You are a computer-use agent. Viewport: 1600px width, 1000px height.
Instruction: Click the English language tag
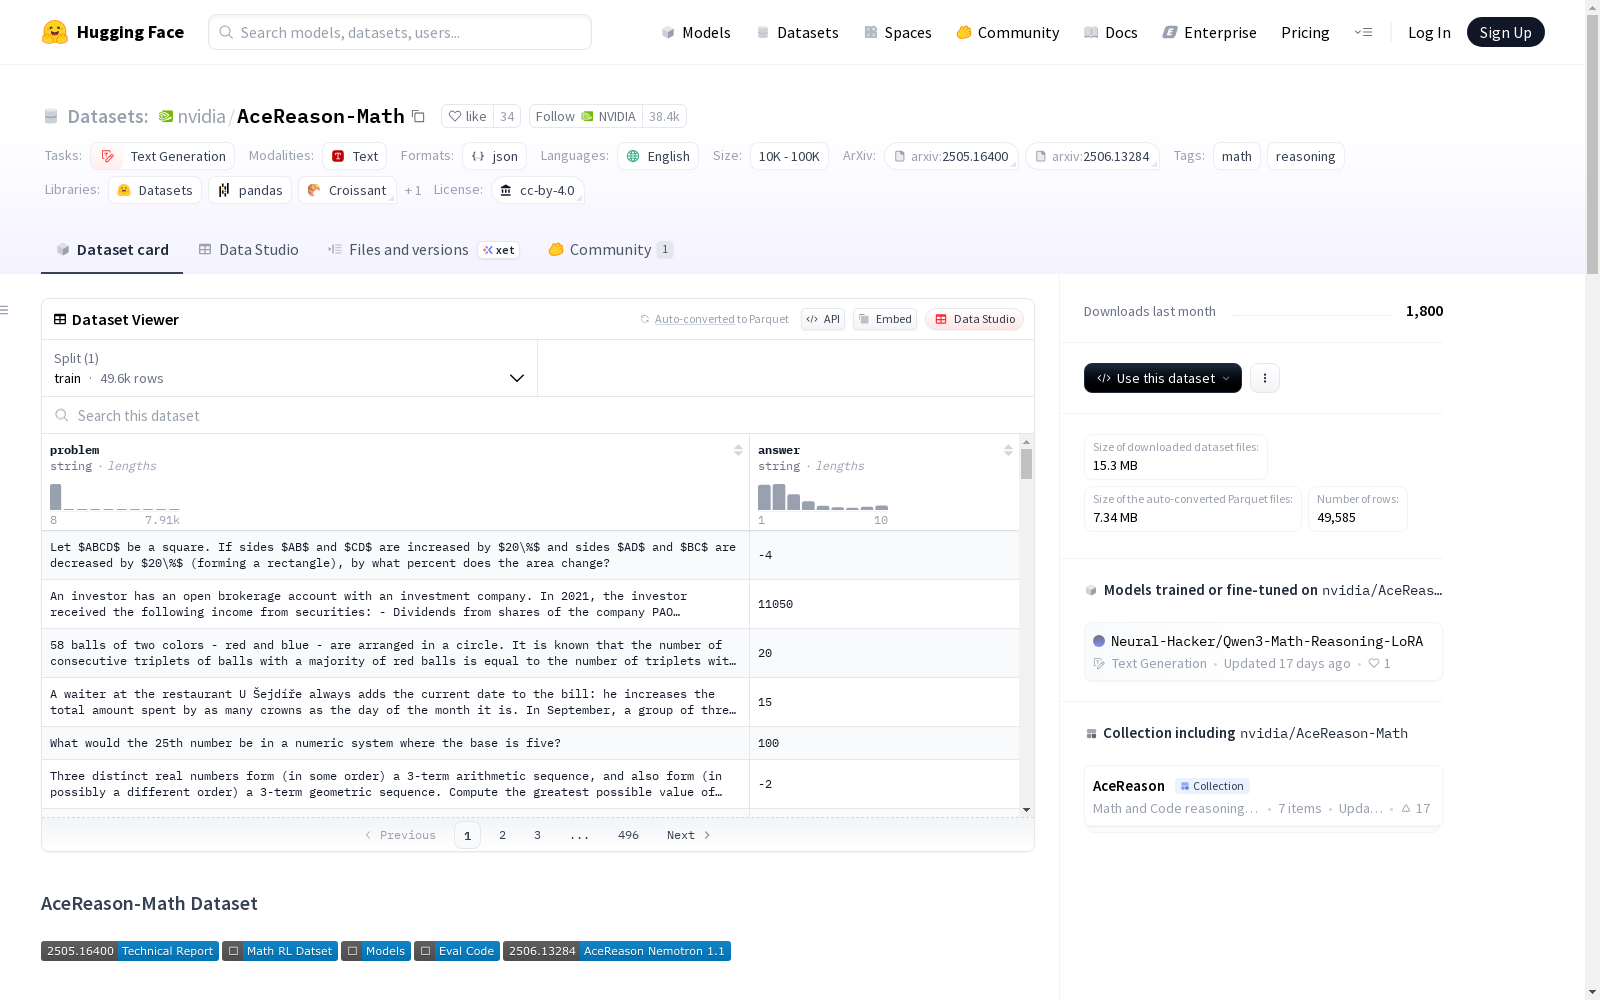coord(658,156)
